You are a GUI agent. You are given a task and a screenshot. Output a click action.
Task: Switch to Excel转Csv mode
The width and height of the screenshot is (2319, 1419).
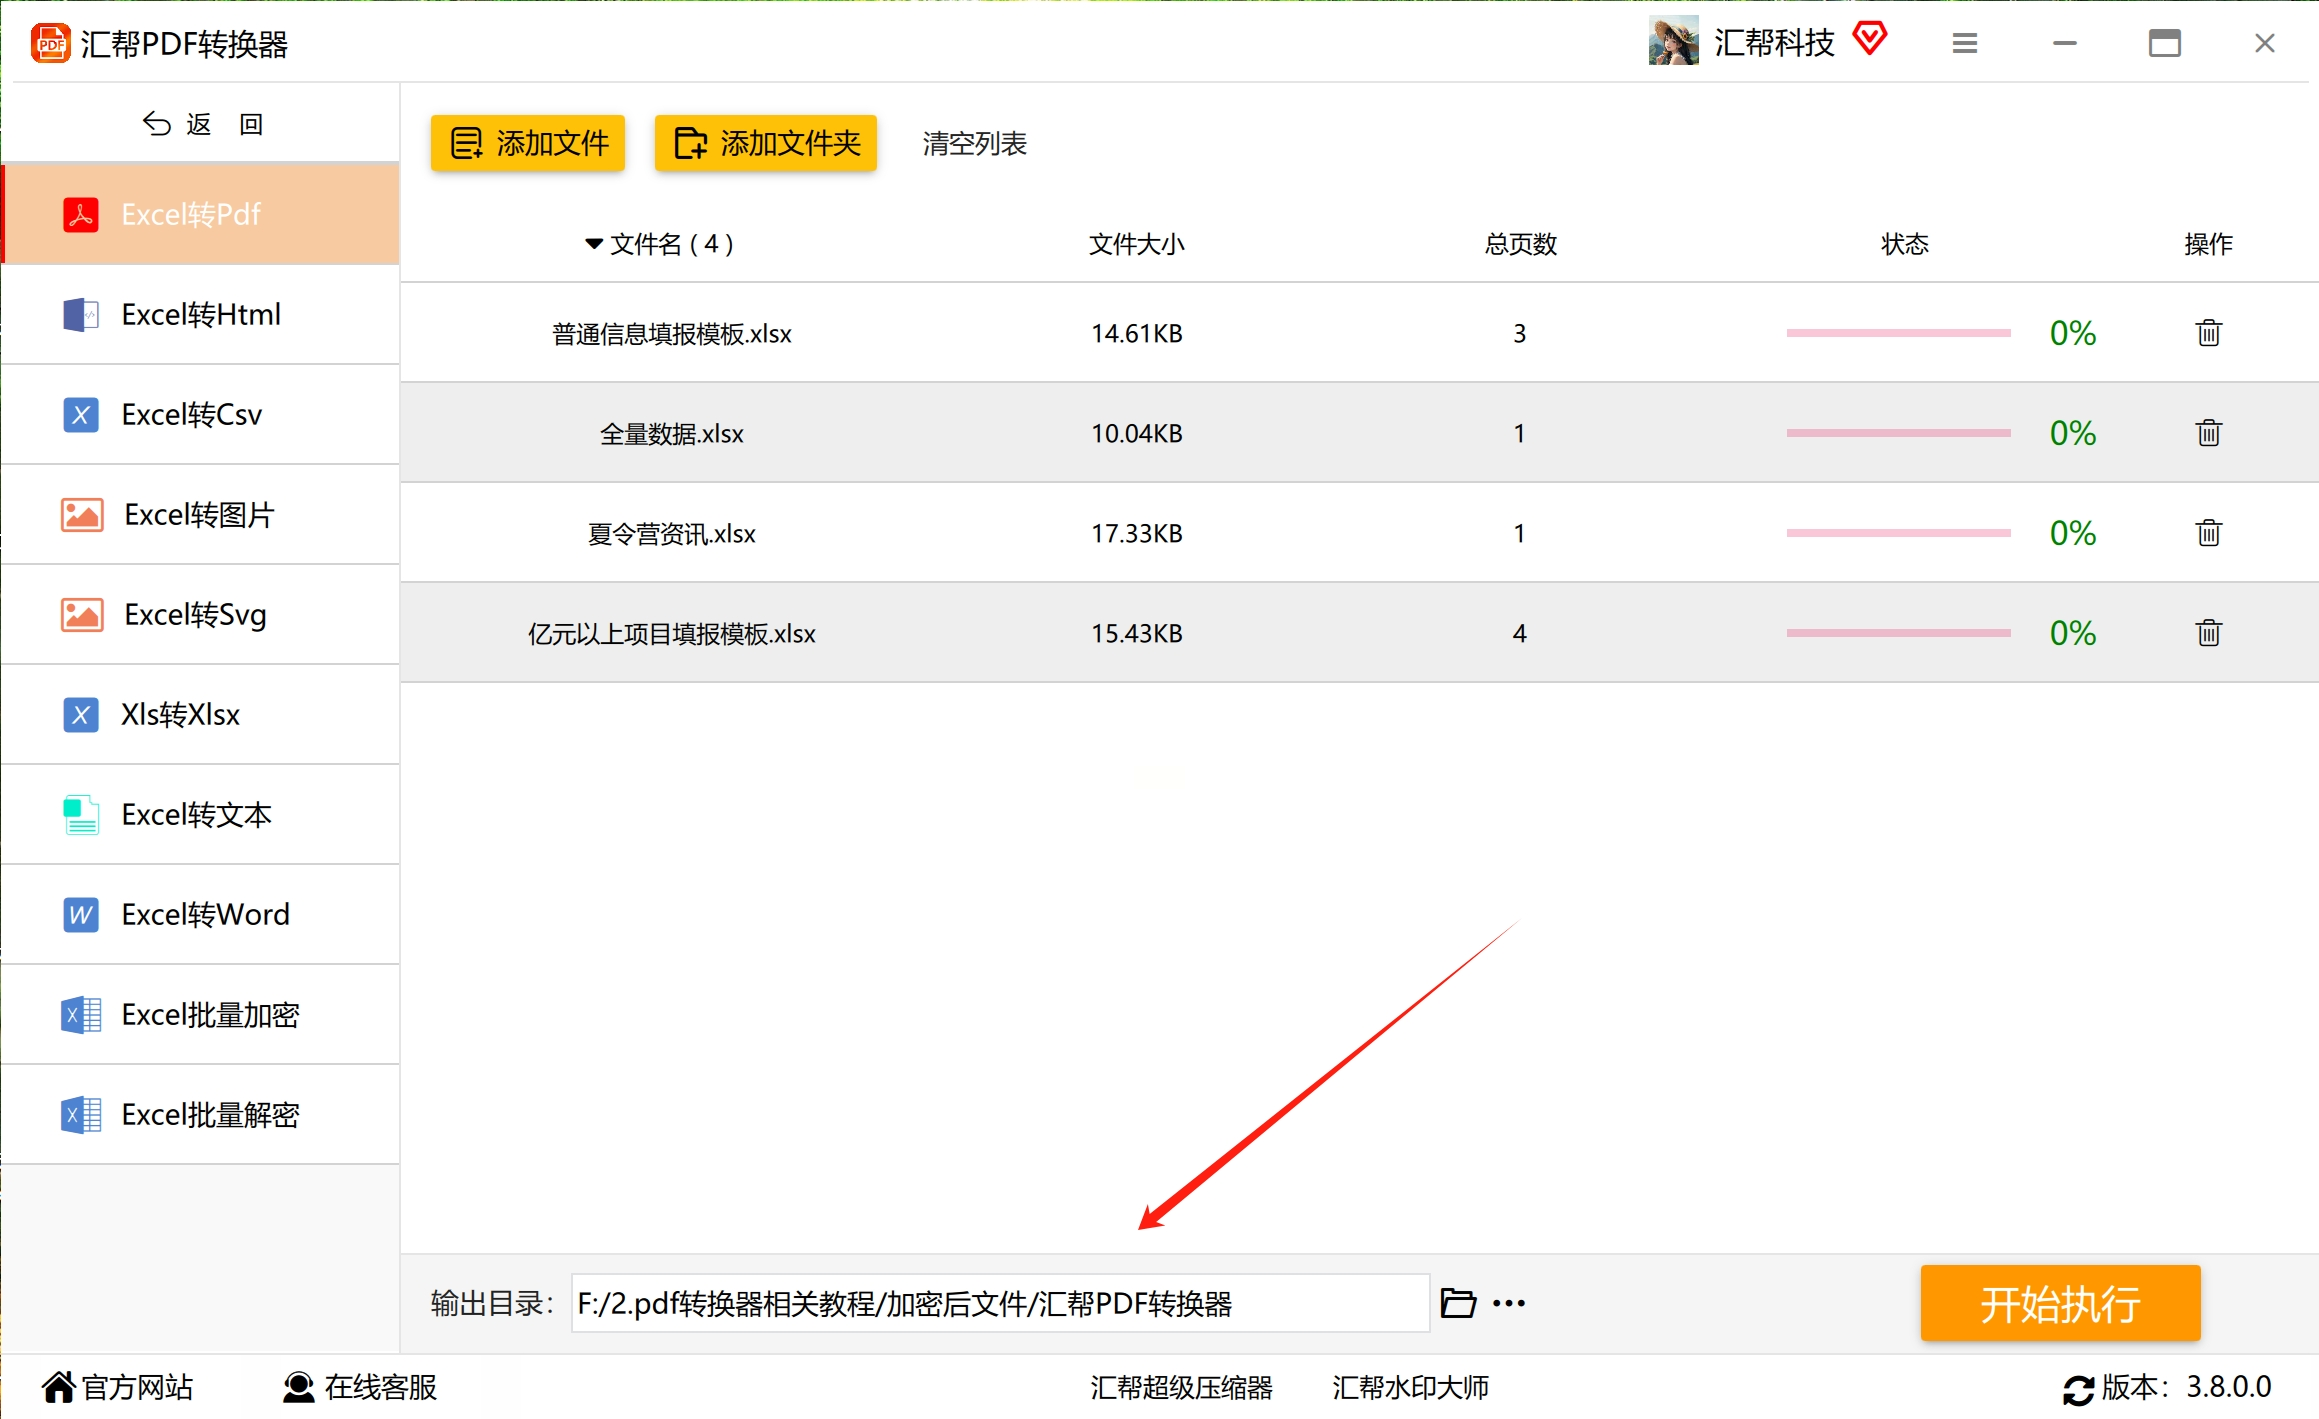point(200,414)
